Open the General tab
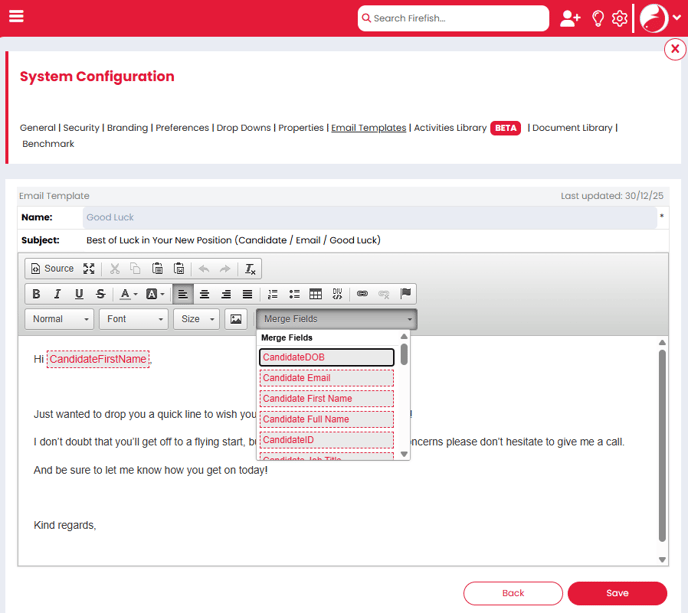This screenshot has width=688, height=613. pos(38,128)
